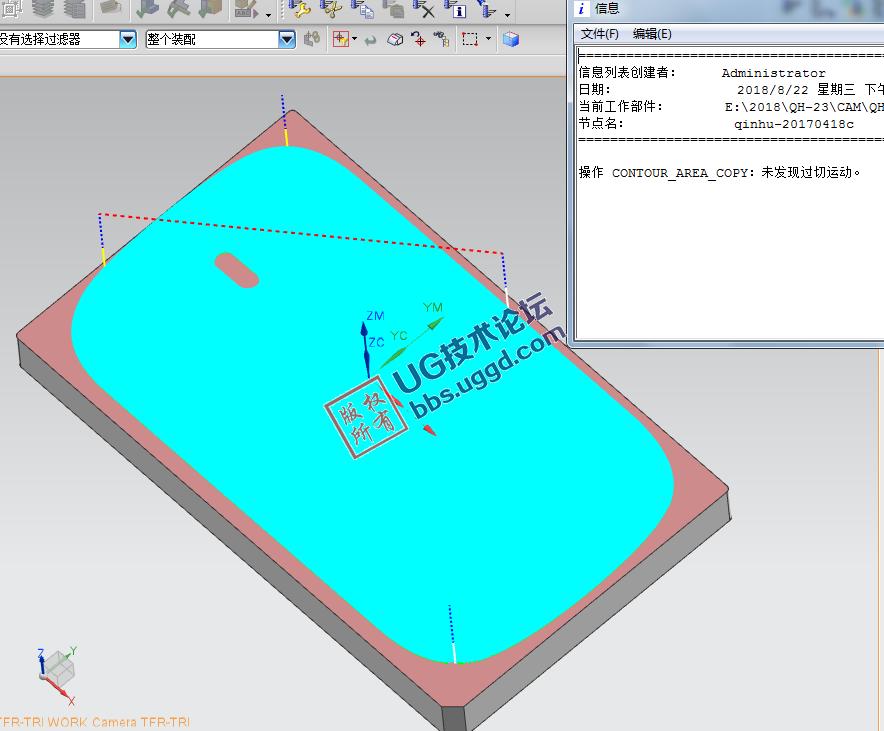Viewport: 884px width, 731px height.
Task: Select the dashed rectangle selection tool
Action: [x=470, y=40]
